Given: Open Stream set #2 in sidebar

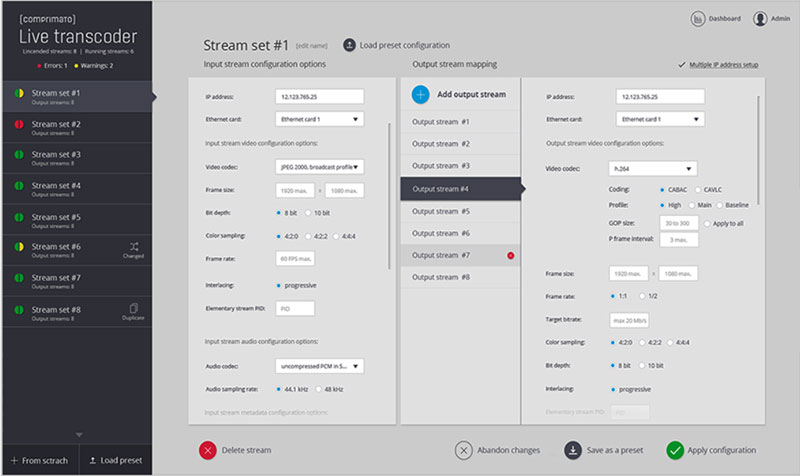Looking at the screenshot, I should click(78, 127).
